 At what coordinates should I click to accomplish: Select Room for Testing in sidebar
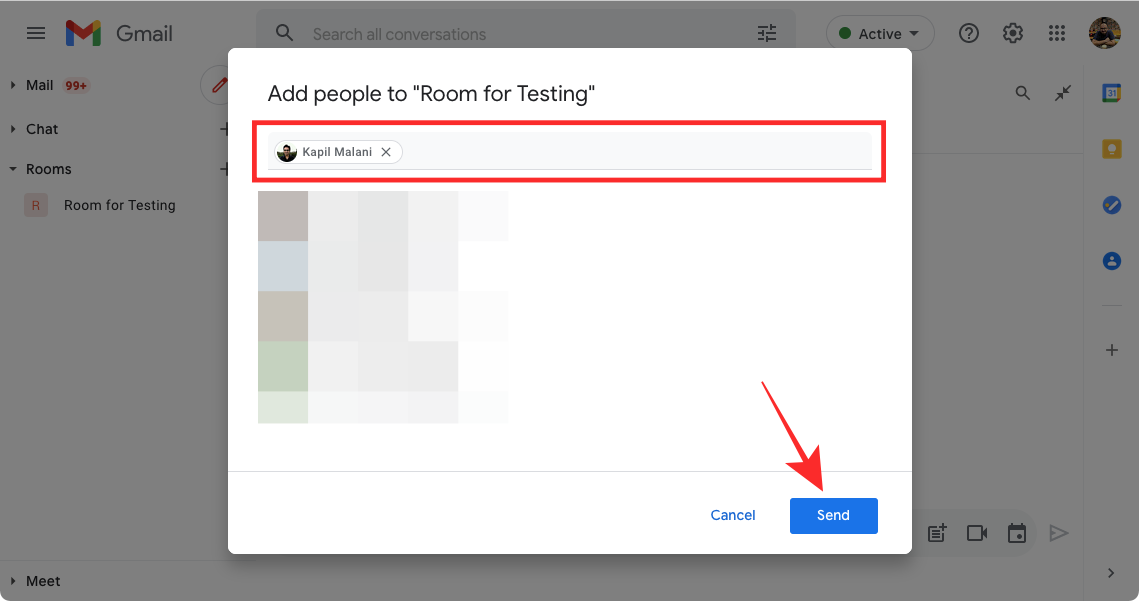click(x=119, y=205)
